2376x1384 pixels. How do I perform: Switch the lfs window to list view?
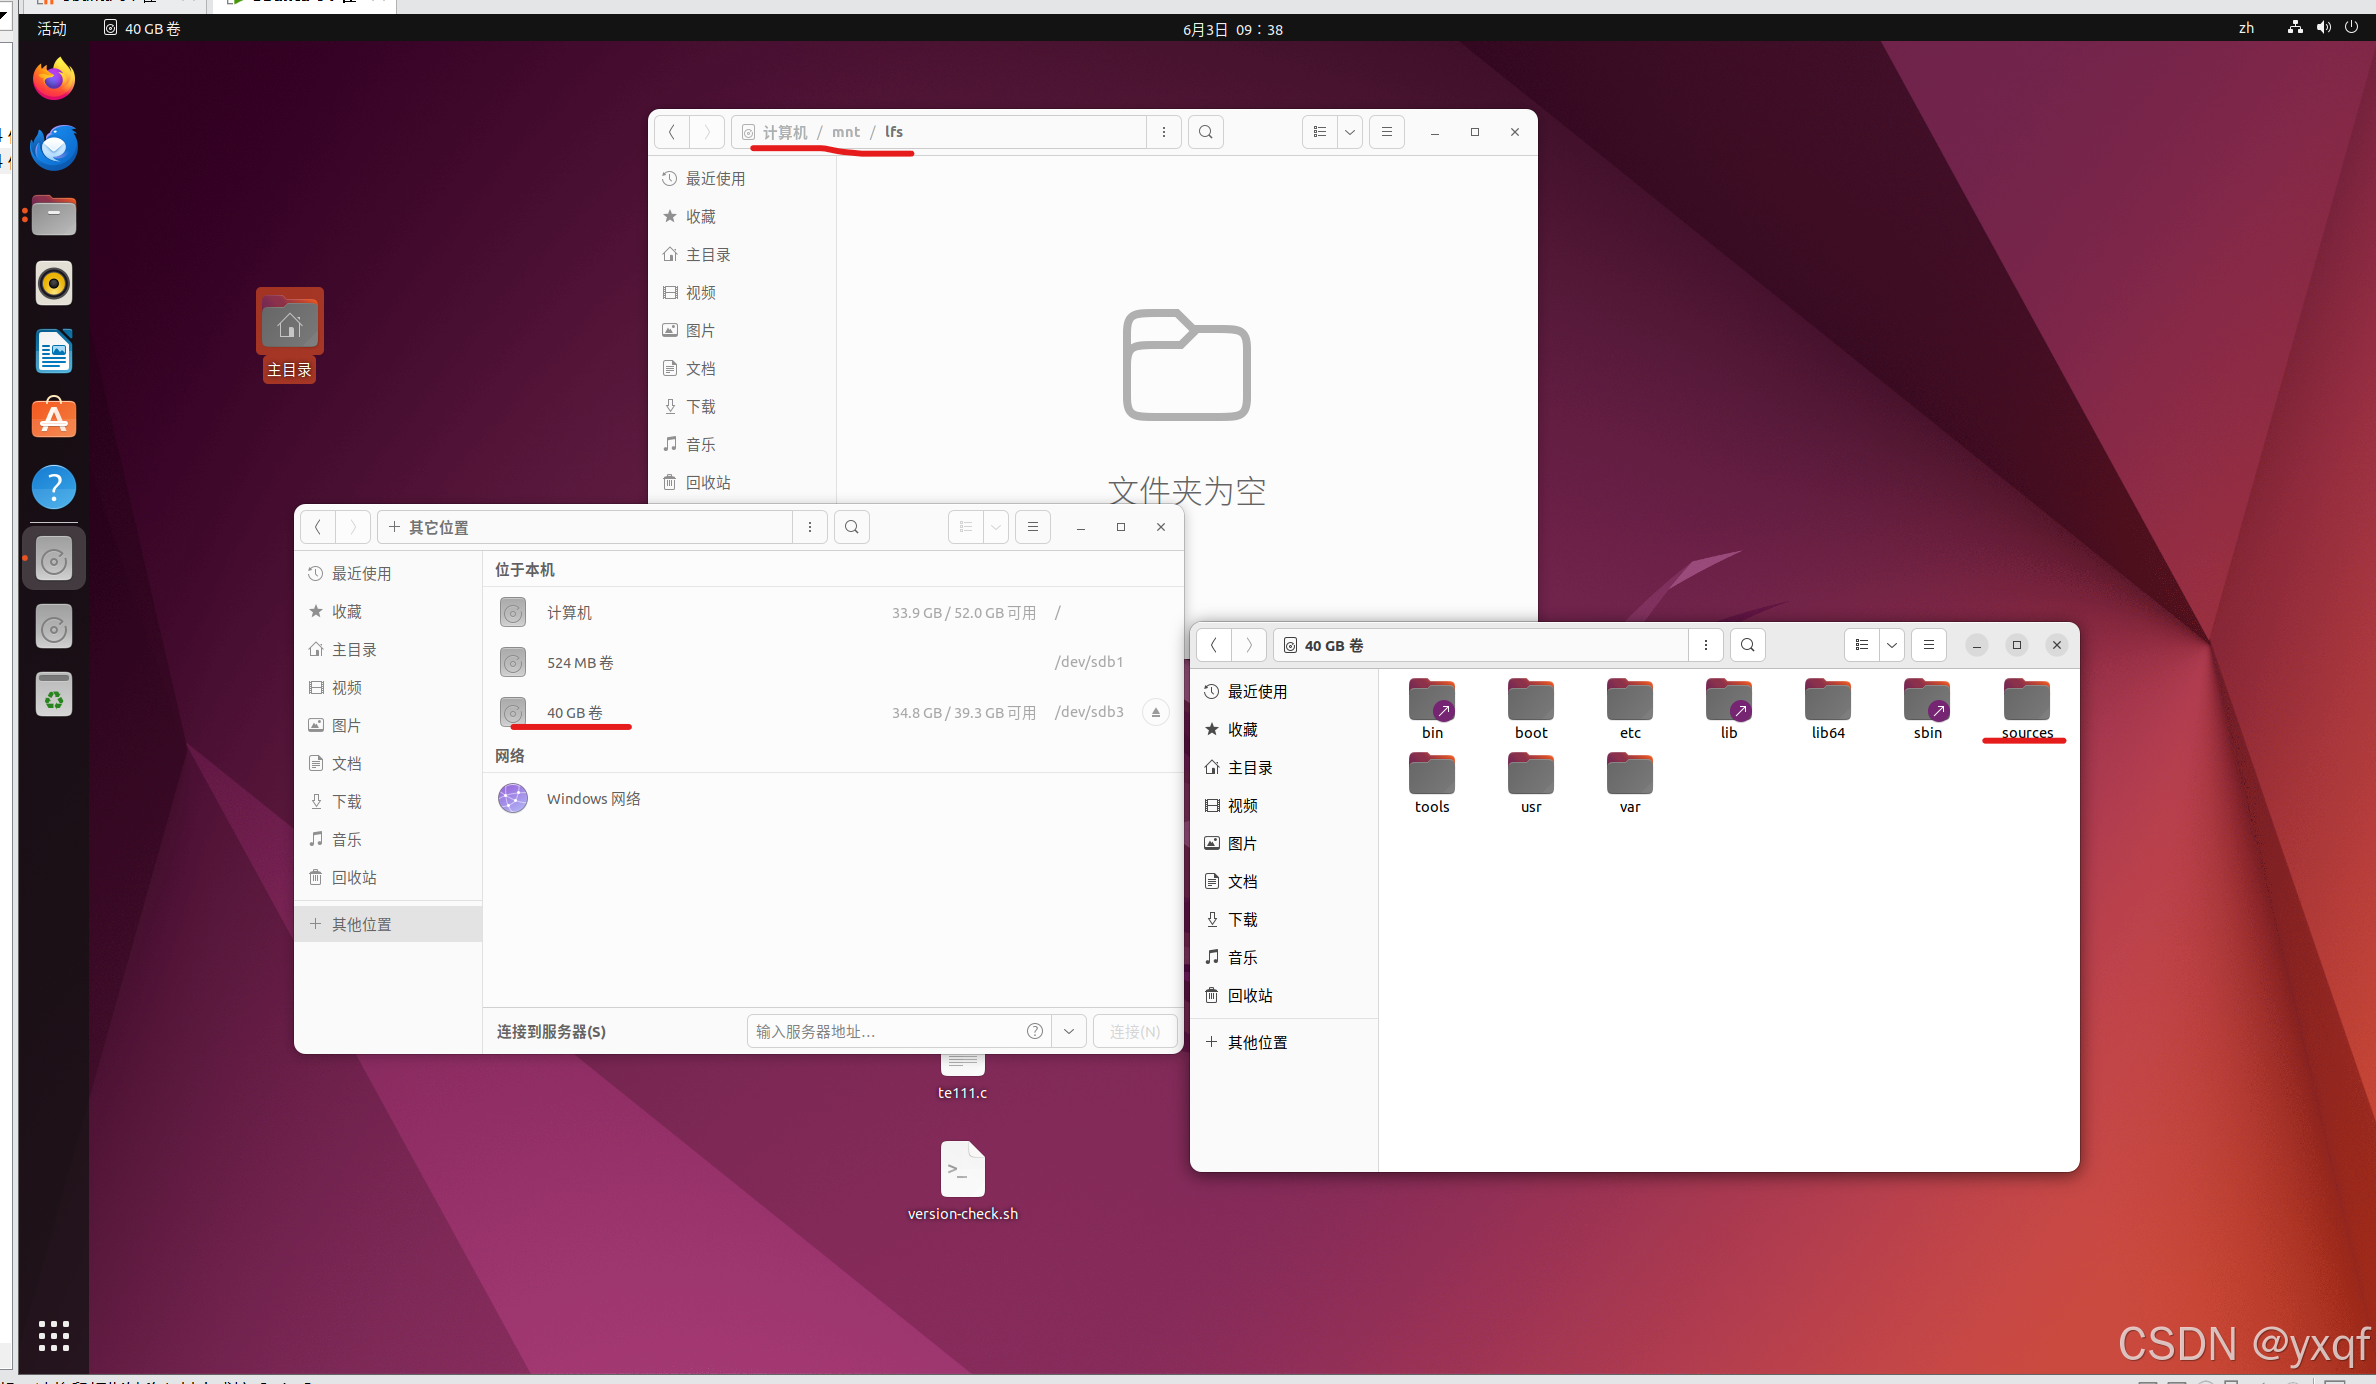click(x=1318, y=131)
